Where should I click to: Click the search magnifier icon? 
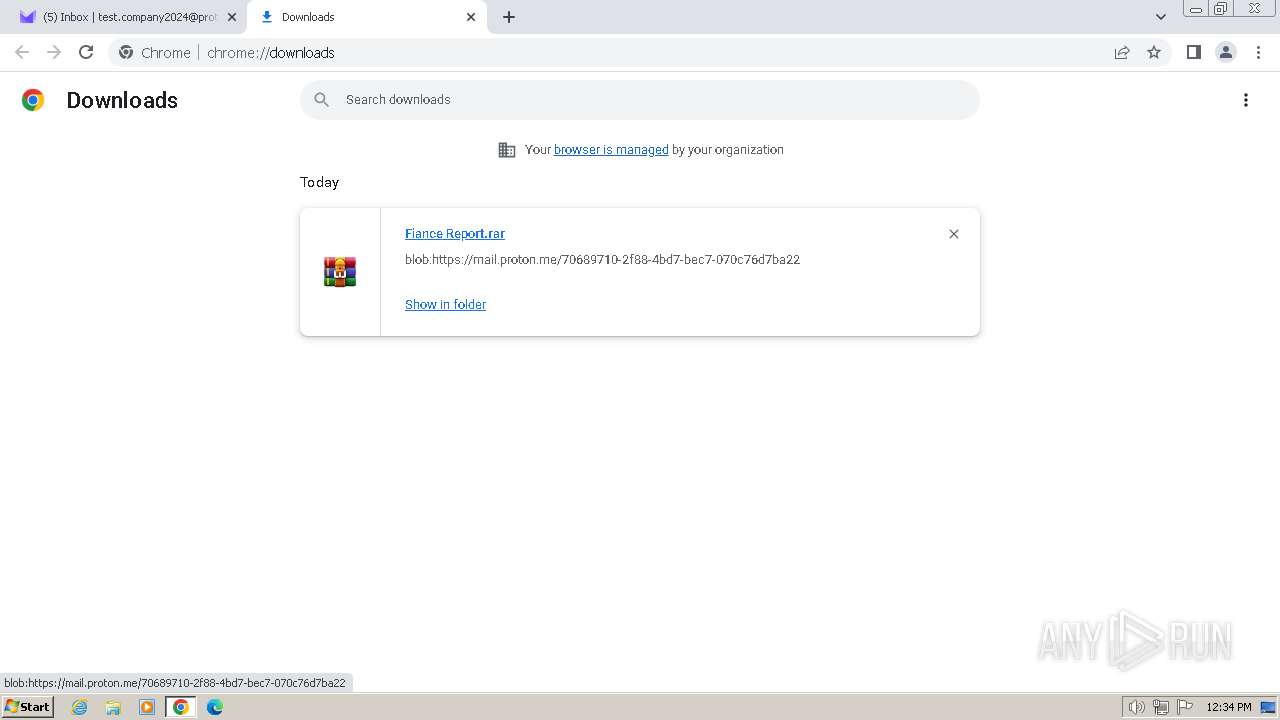[321, 100]
